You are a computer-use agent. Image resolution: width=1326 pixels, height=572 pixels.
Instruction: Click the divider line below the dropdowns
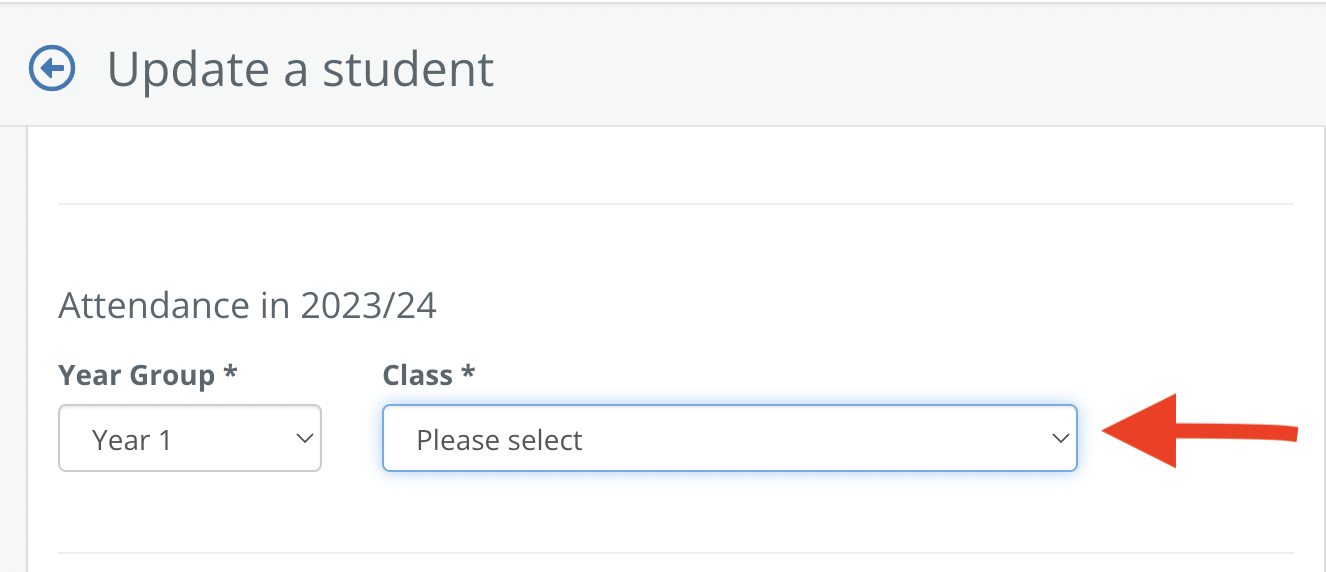(676, 553)
